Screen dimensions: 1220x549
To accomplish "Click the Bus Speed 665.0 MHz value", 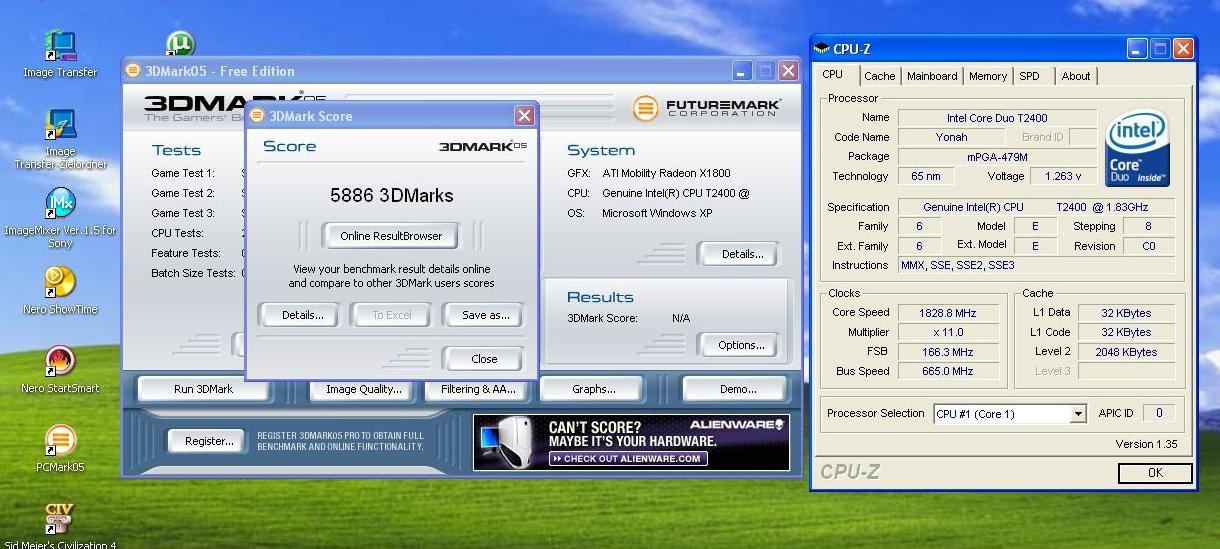I will 948,371.
